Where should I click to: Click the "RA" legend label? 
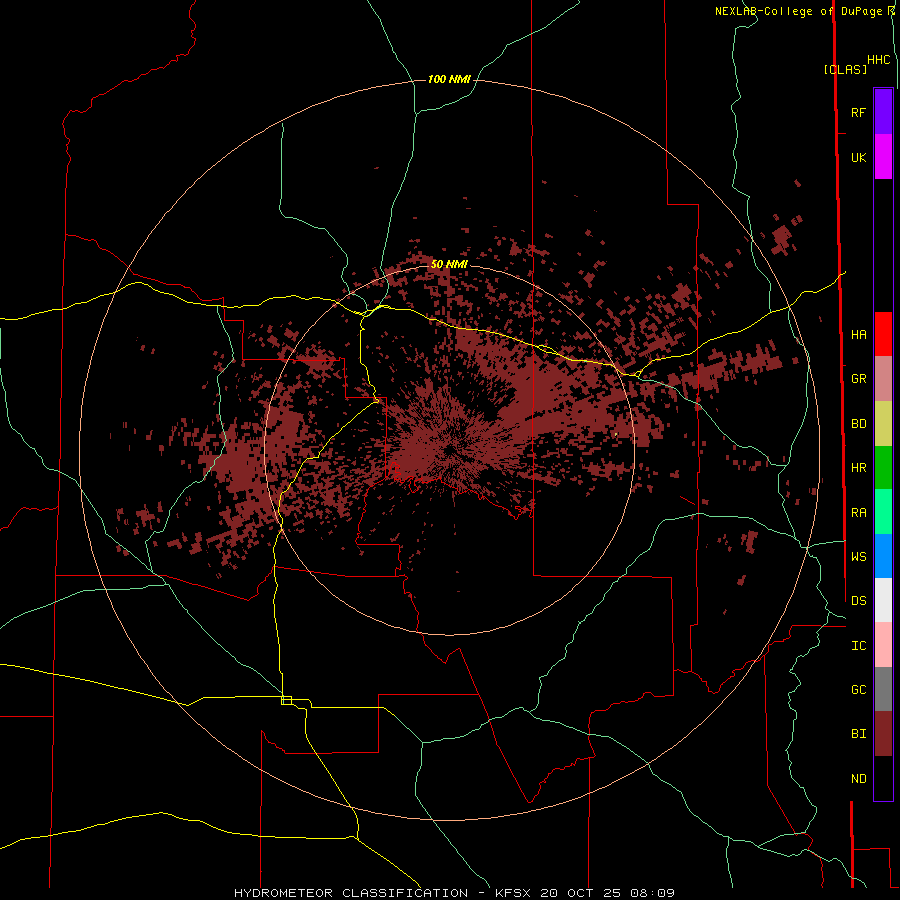pyautogui.click(x=858, y=513)
